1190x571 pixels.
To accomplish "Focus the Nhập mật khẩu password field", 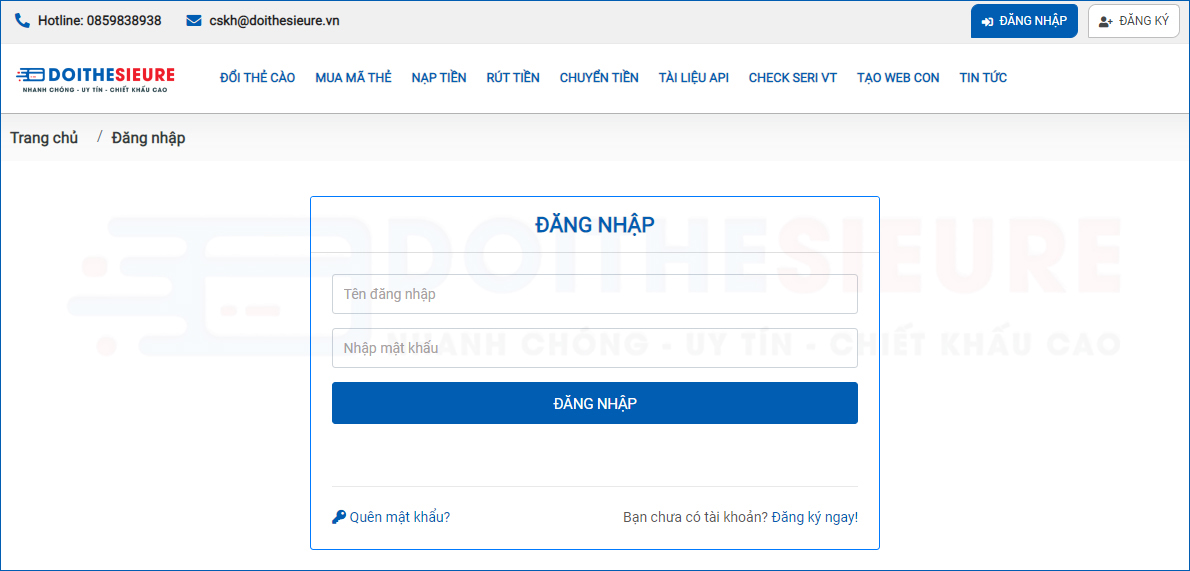I will click(594, 348).
